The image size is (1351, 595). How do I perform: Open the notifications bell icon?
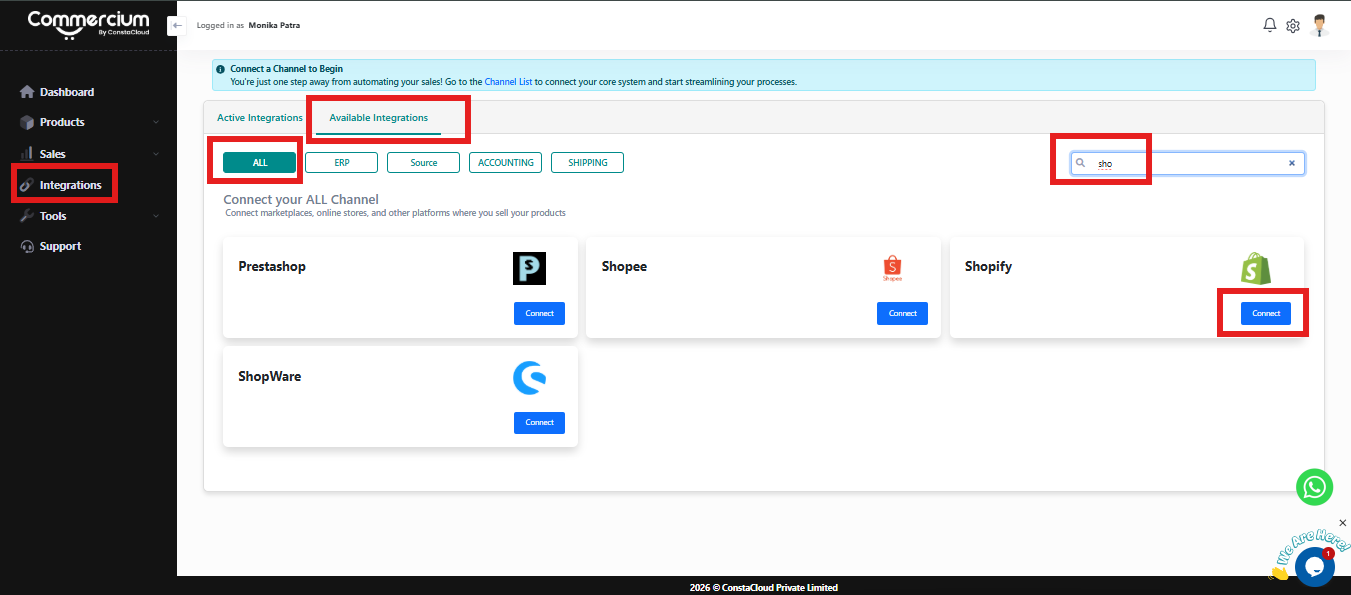click(x=1270, y=25)
